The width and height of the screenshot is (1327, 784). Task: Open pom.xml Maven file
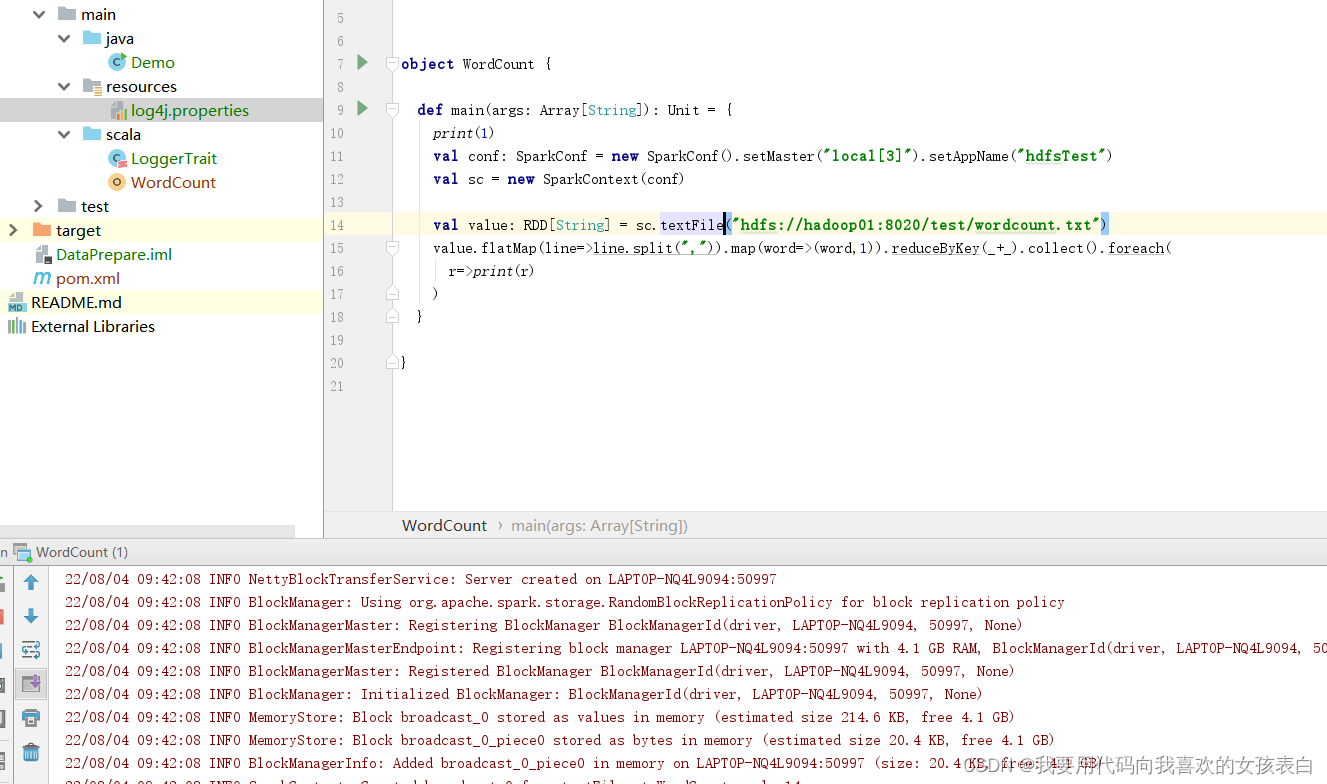[x=87, y=278]
